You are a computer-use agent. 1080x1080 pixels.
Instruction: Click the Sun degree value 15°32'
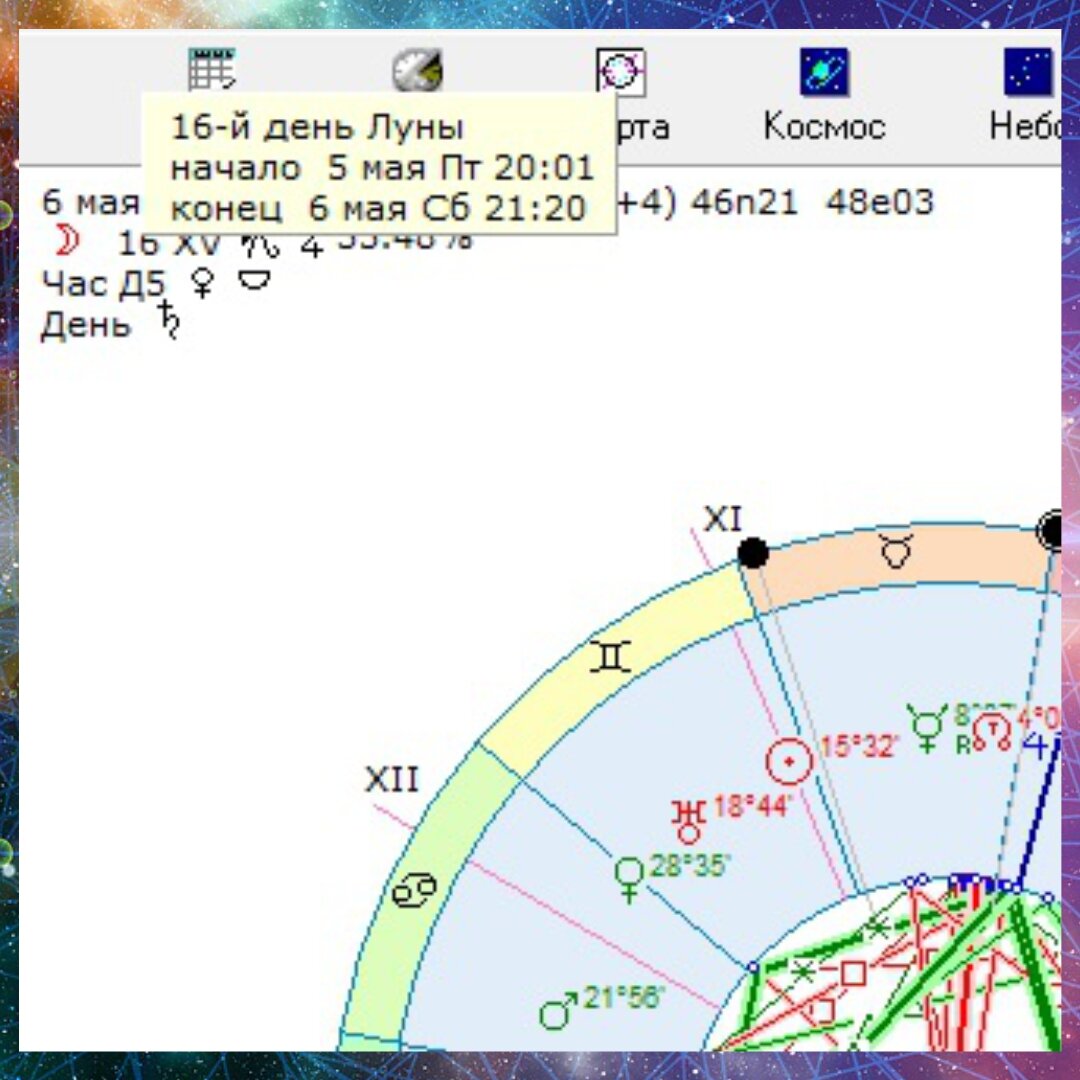tap(859, 746)
